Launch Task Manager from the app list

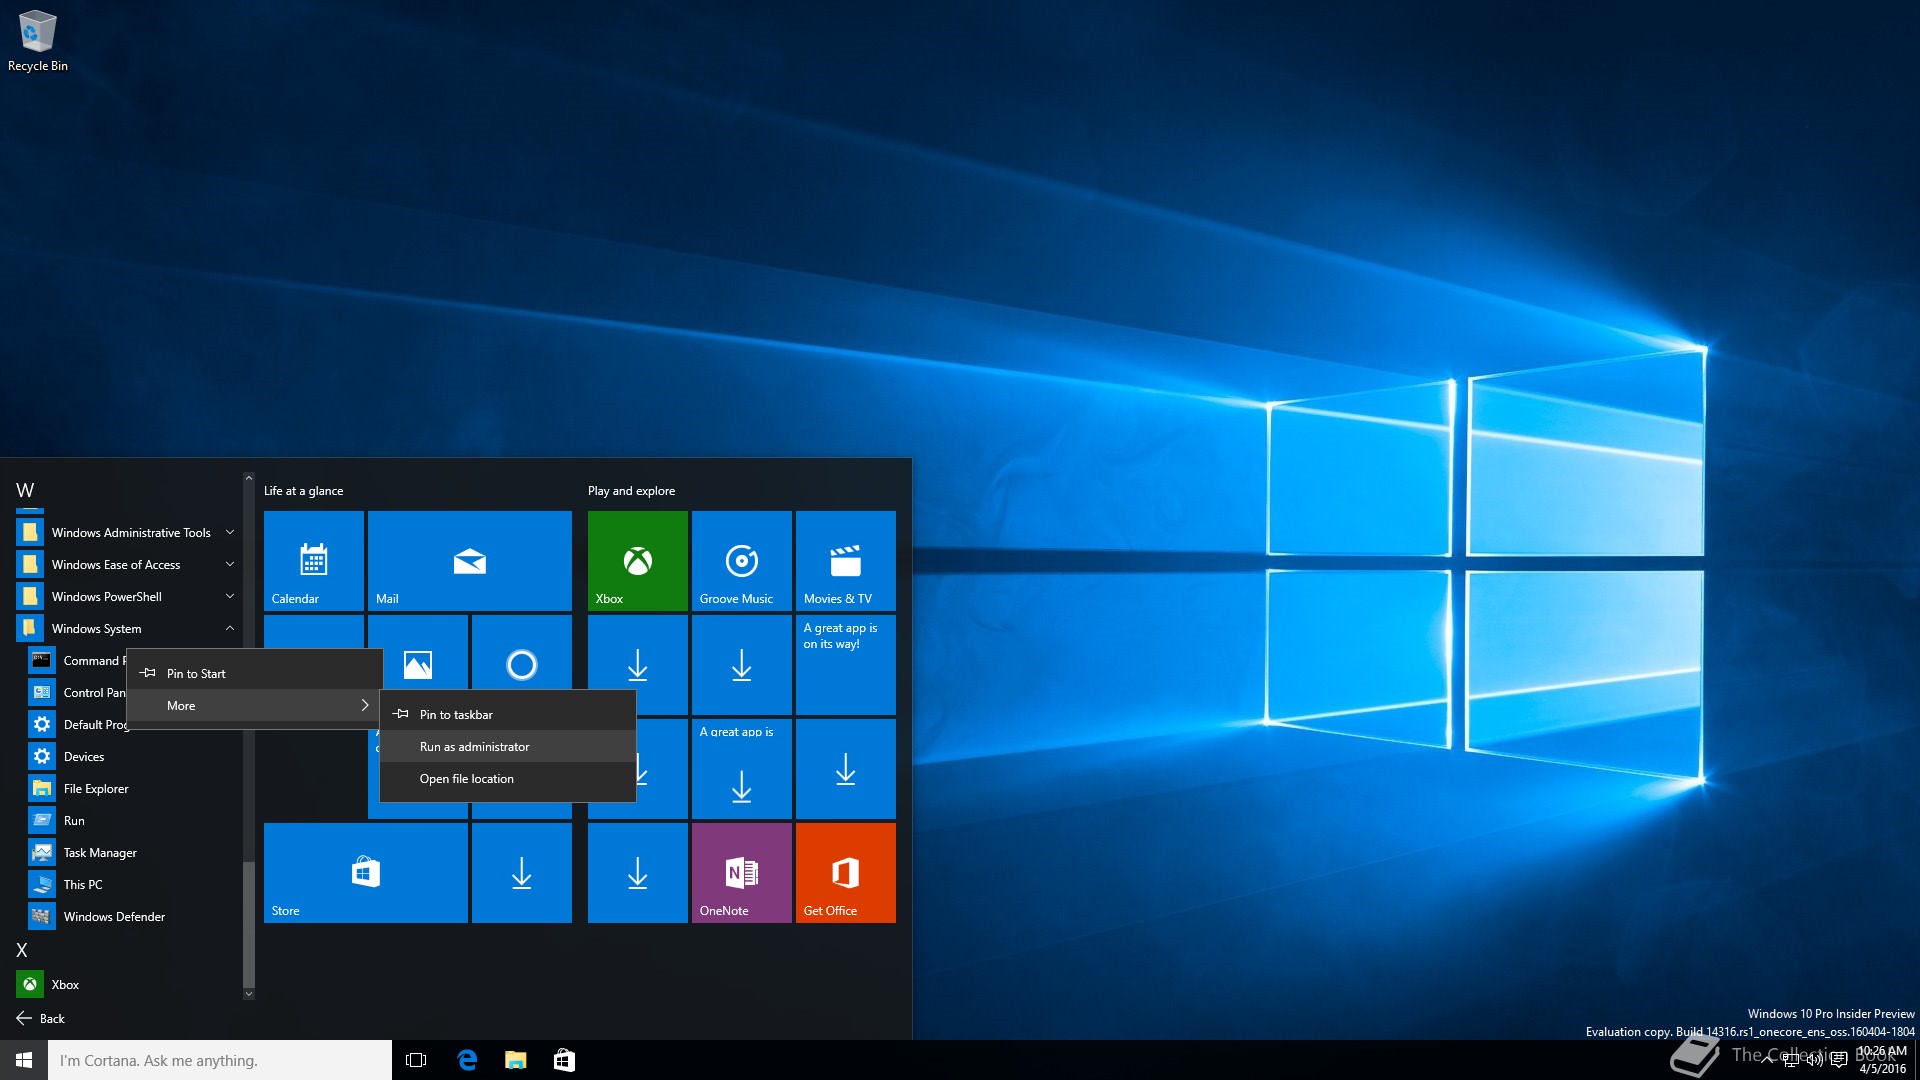[130, 853]
